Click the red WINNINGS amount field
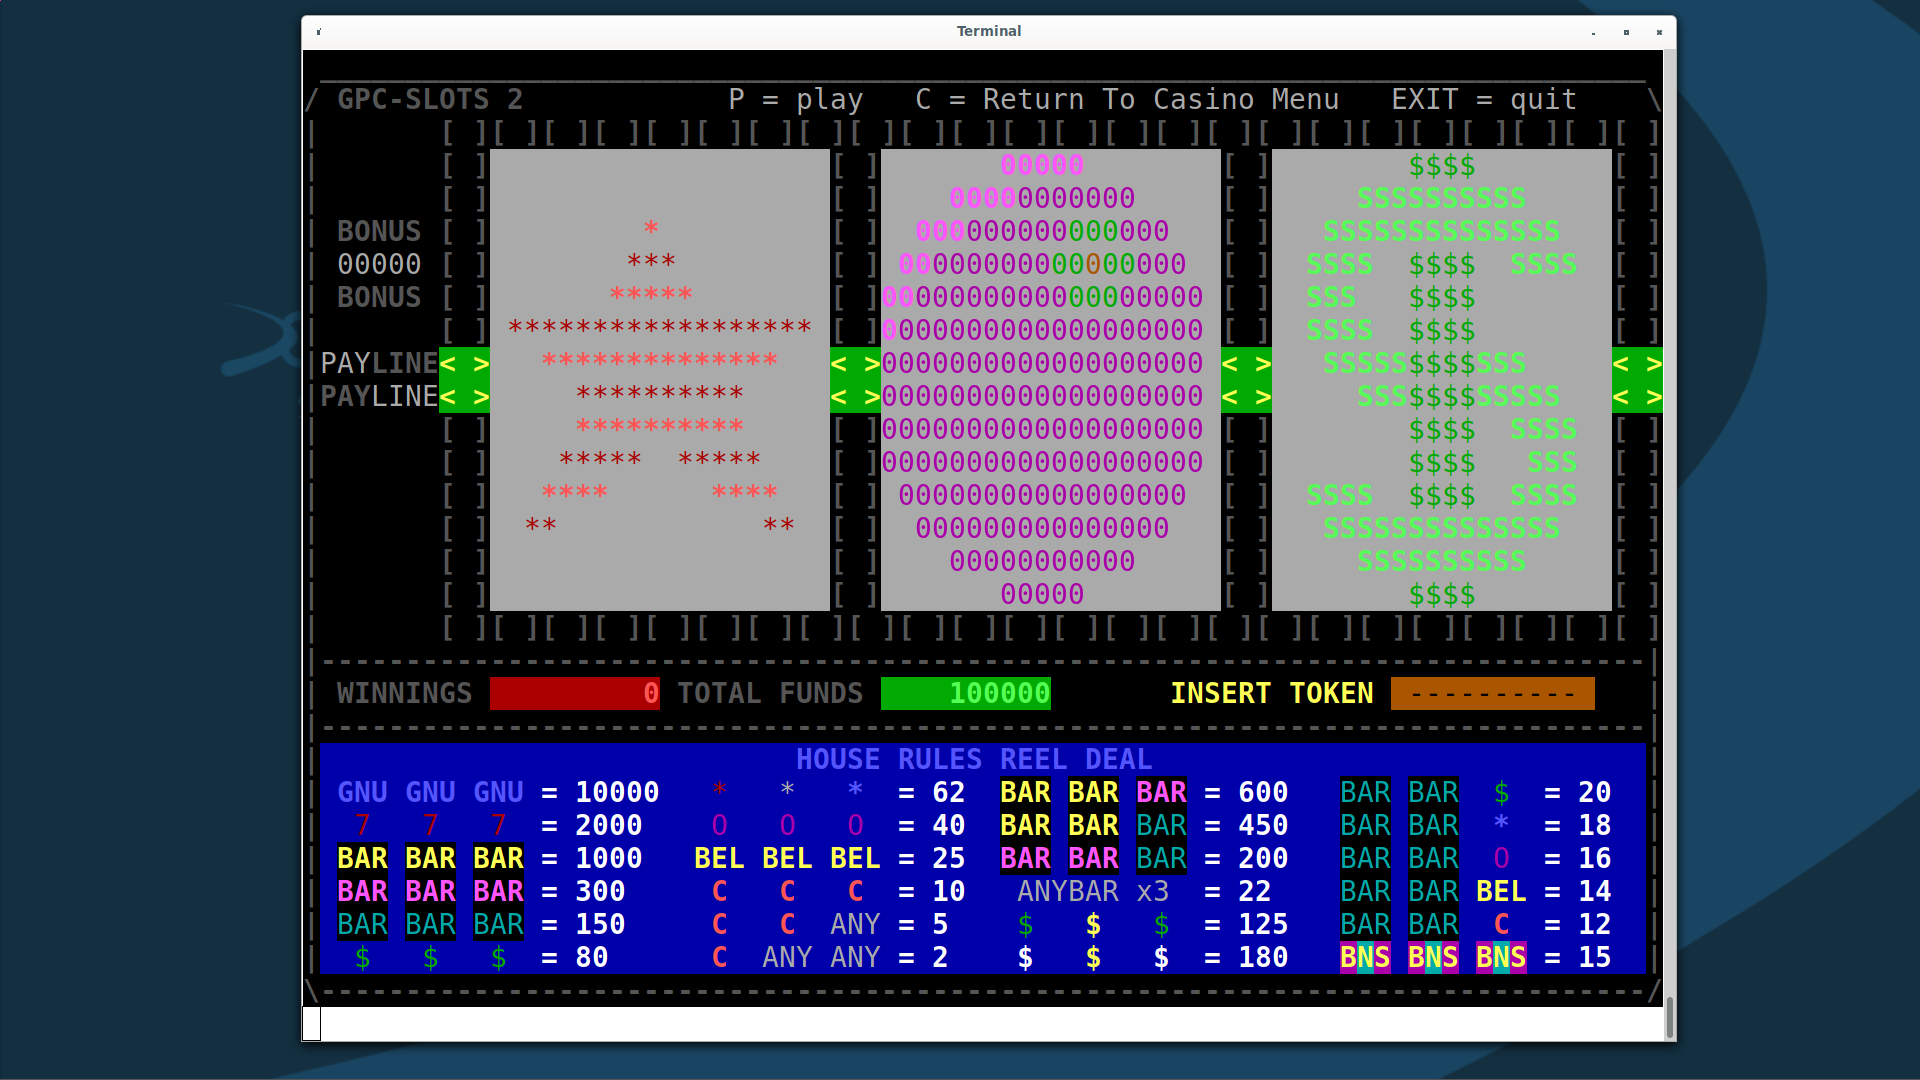The height and width of the screenshot is (1080, 1920). tap(574, 693)
